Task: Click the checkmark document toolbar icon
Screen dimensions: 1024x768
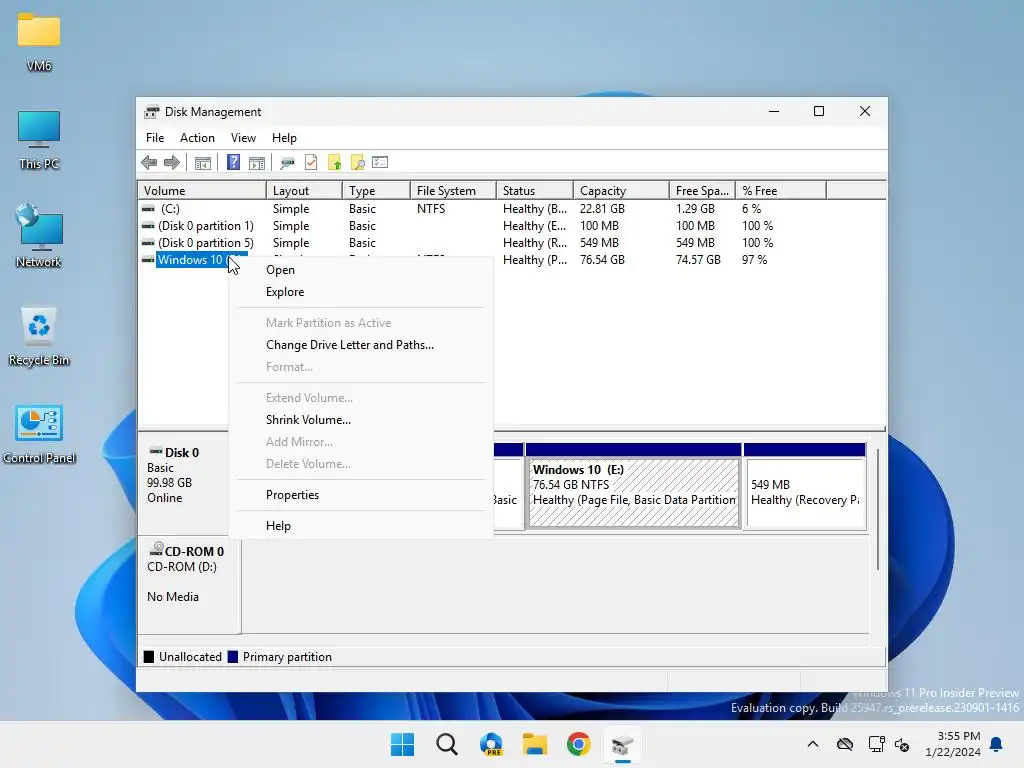Action: pos(311,163)
